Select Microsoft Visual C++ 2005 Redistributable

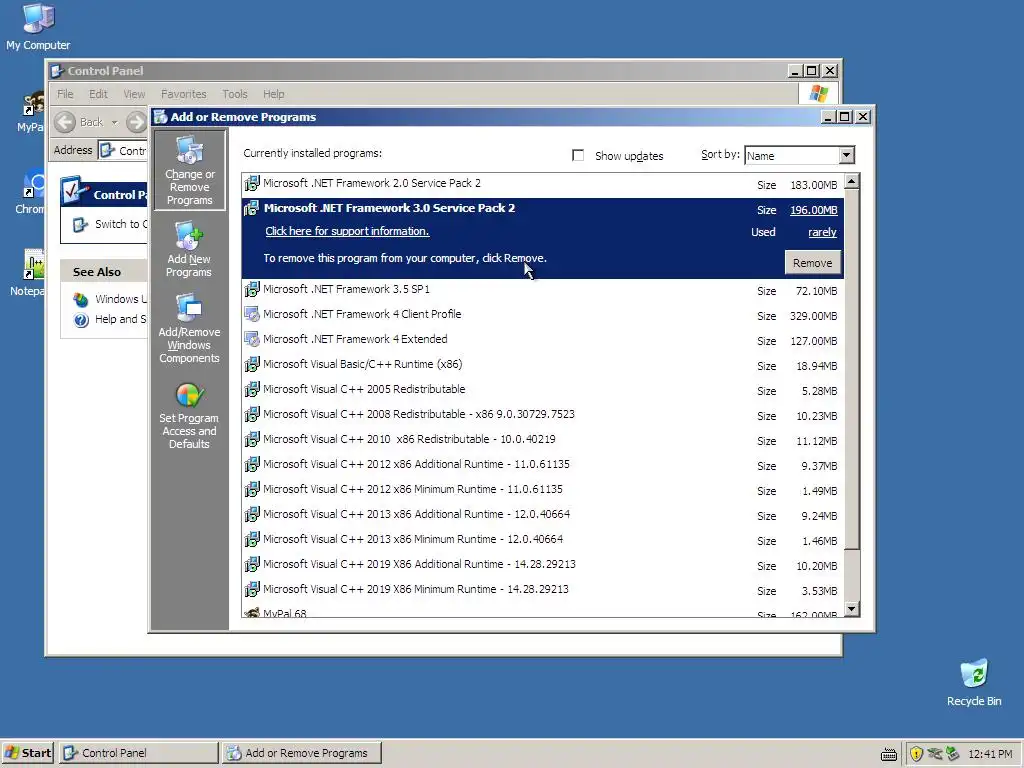(x=542, y=389)
